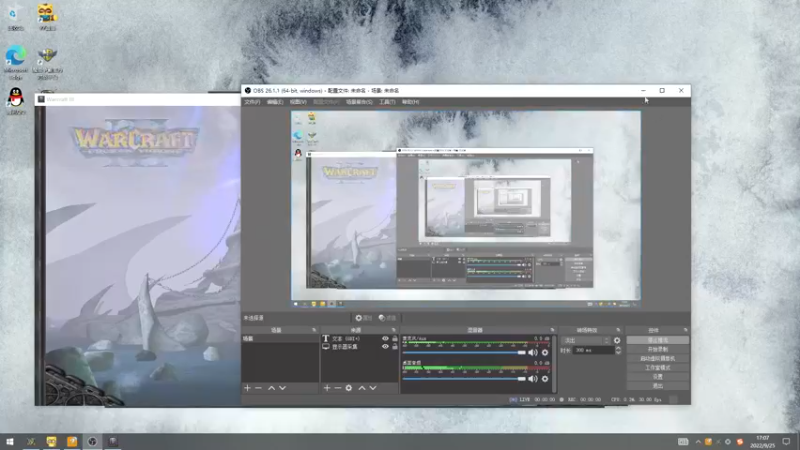Screen dimensions: 800x450
Task: Click the streaming button in Controls
Action: [x=658, y=340]
